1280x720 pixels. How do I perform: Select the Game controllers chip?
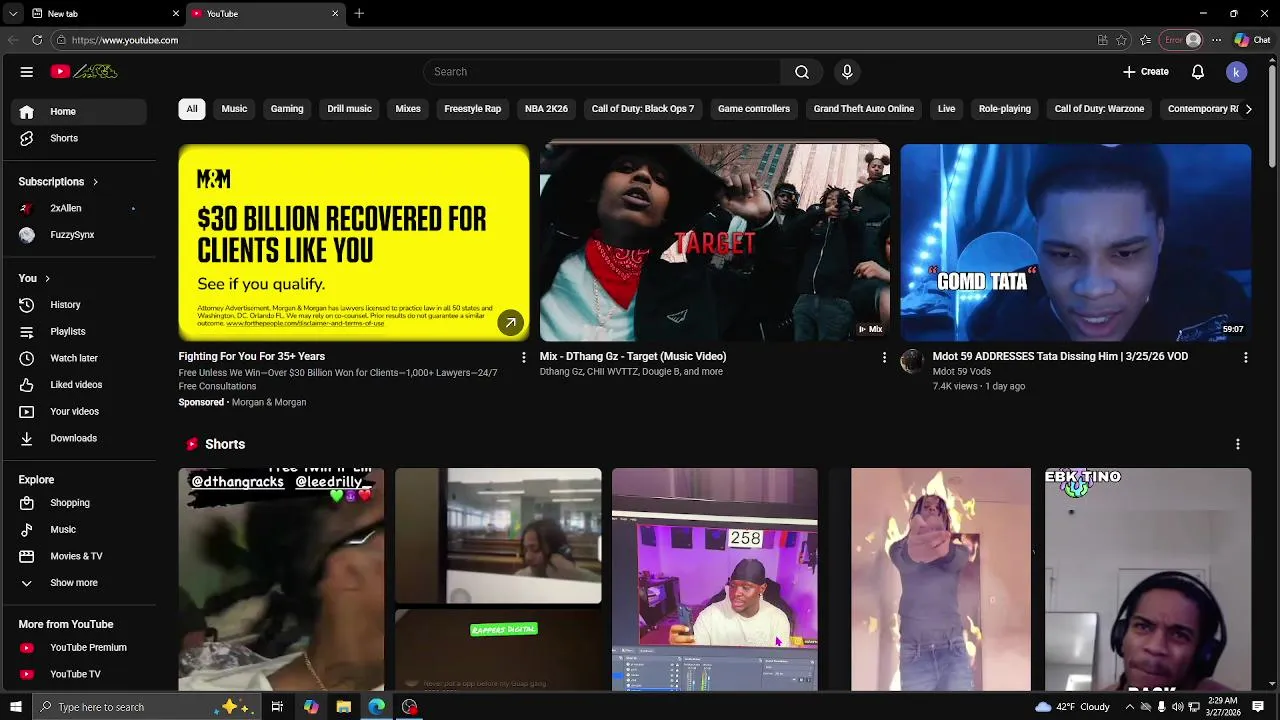(x=754, y=109)
